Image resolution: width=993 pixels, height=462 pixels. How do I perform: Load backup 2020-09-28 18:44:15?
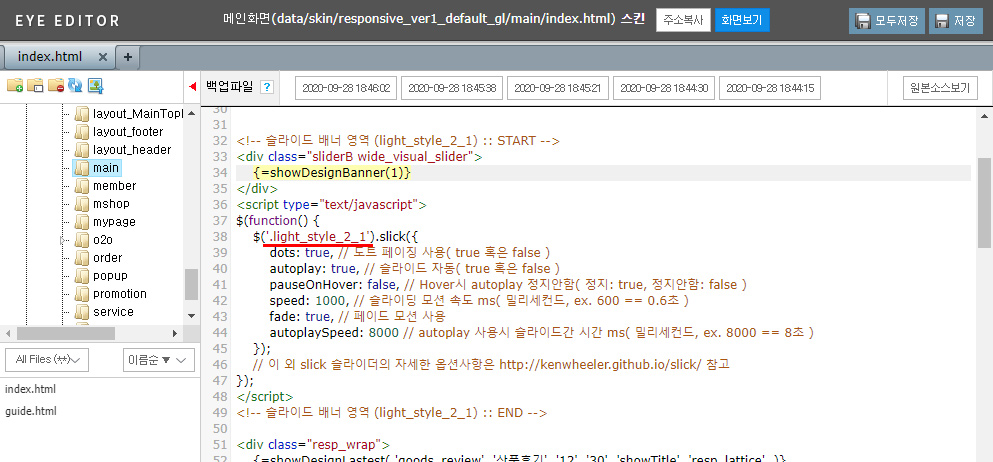pyautogui.click(x=769, y=88)
